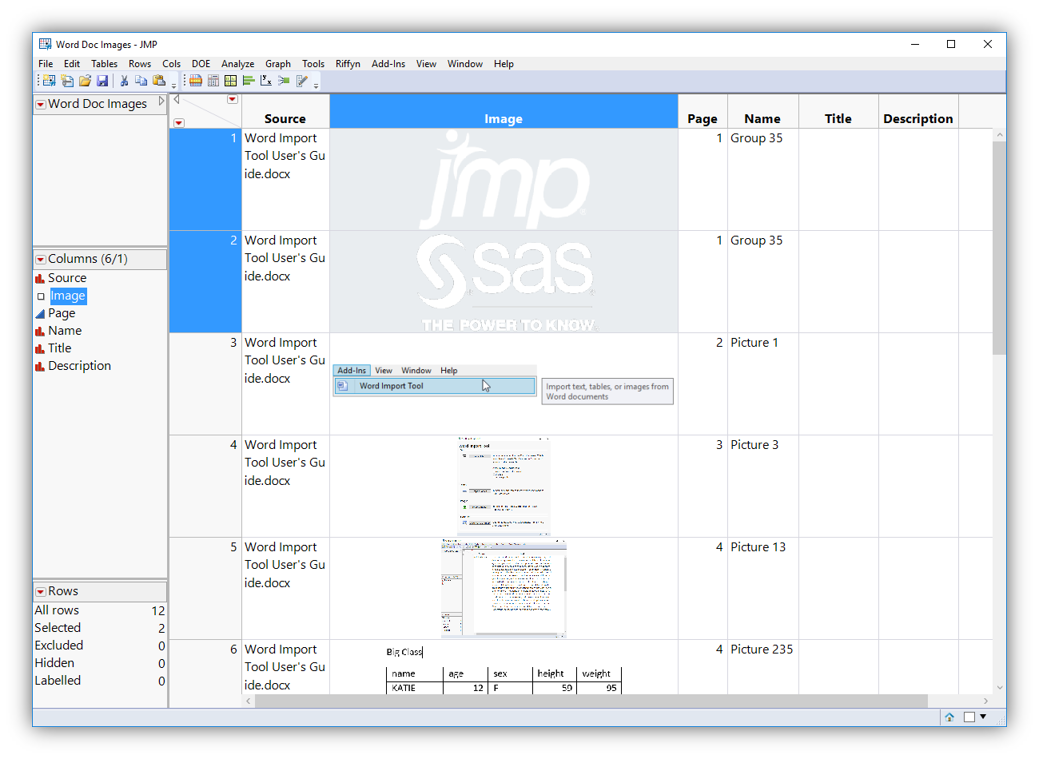Click the blue continuous icon beside Page column

41,313
